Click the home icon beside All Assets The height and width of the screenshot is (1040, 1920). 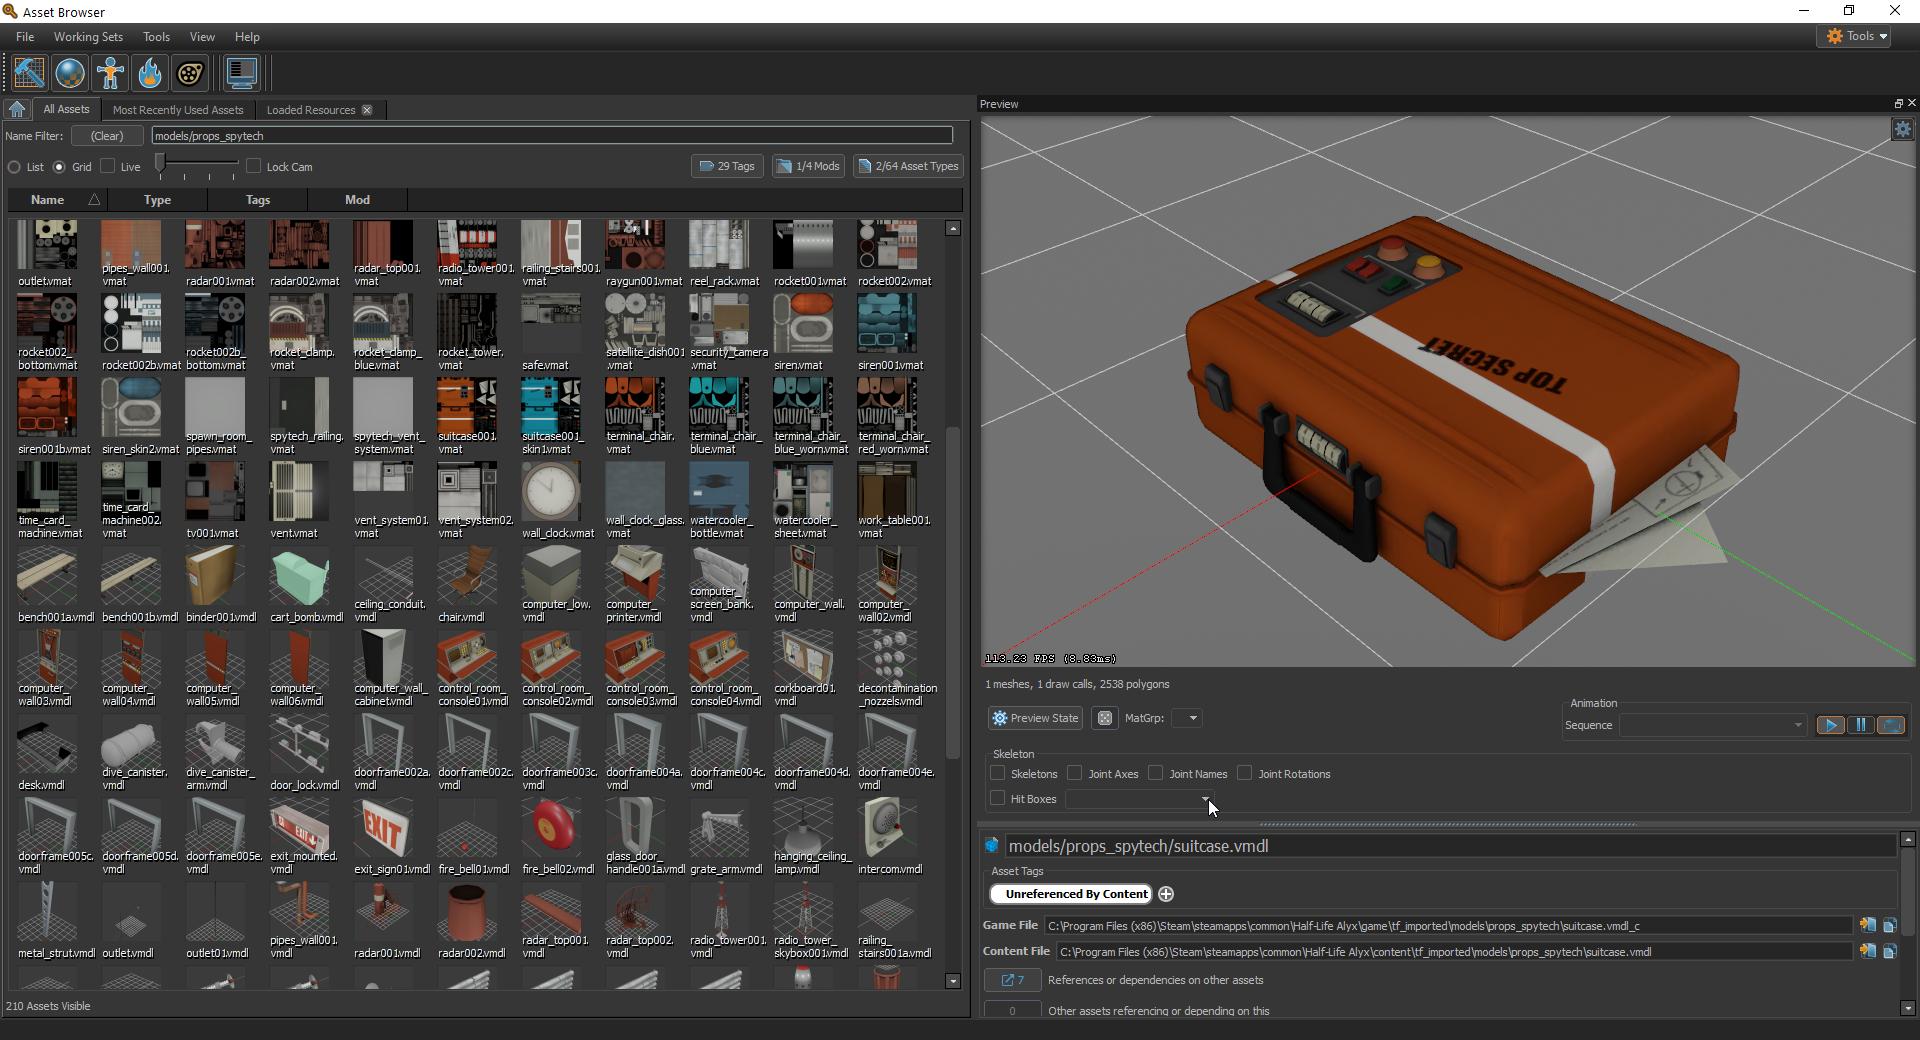click(17, 110)
